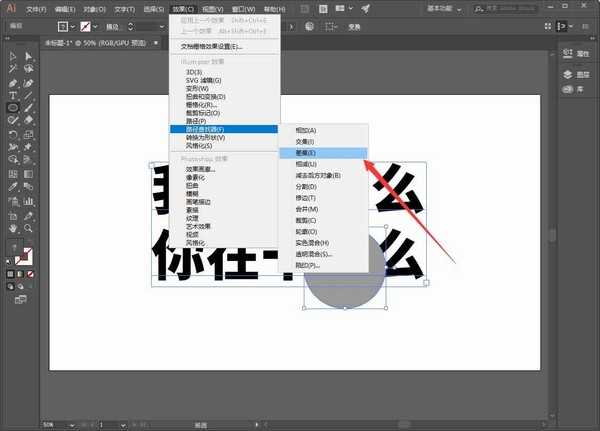Set paint mode to Color
Image resolution: width=600 pixels, height=431 pixels.
[10, 274]
